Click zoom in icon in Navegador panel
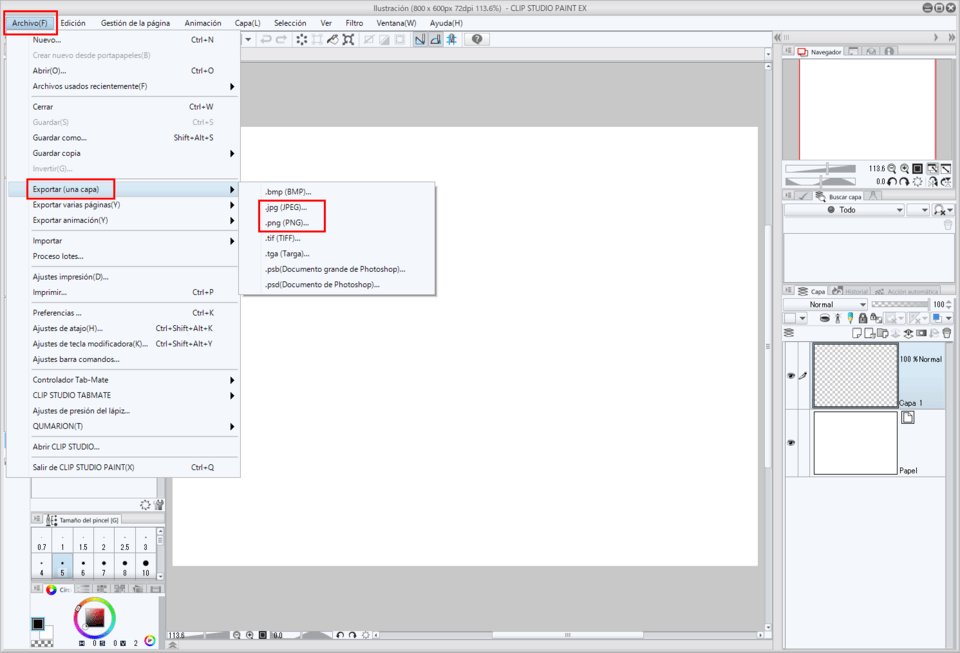This screenshot has width=960, height=653. pyautogui.click(x=904, y=169)
